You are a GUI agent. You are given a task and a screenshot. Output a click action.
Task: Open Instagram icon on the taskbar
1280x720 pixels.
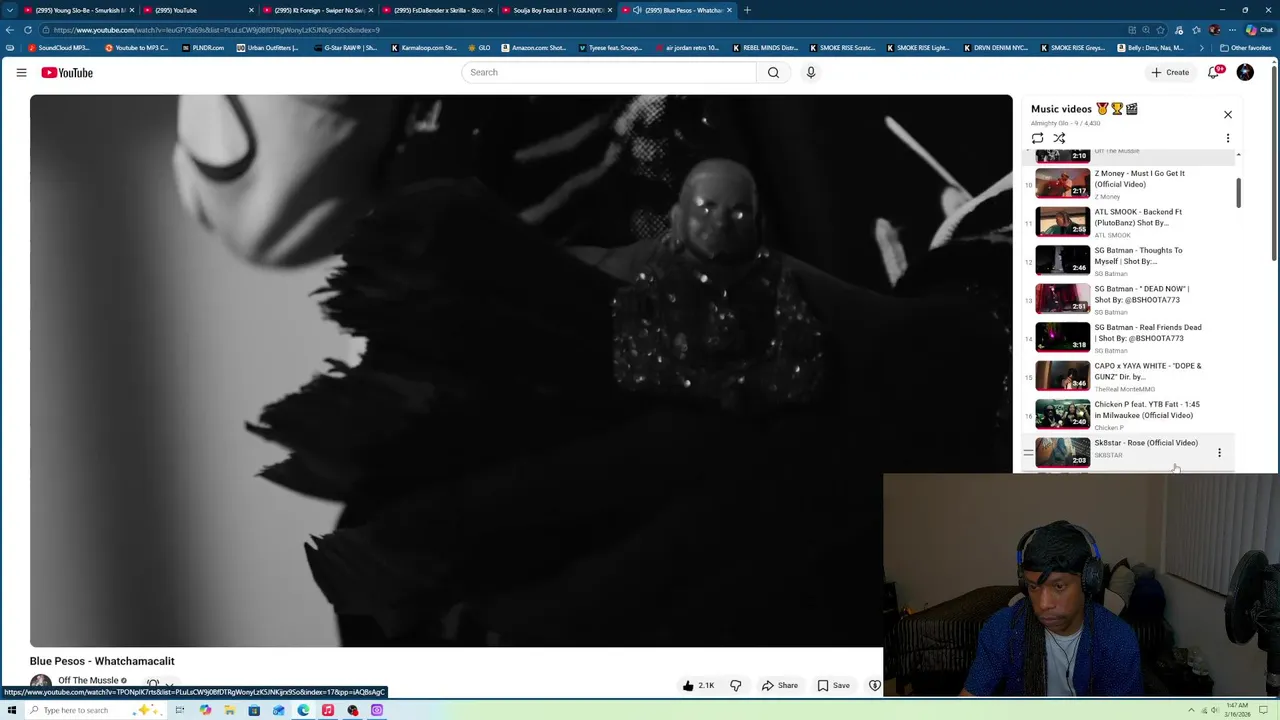(377, 710)
